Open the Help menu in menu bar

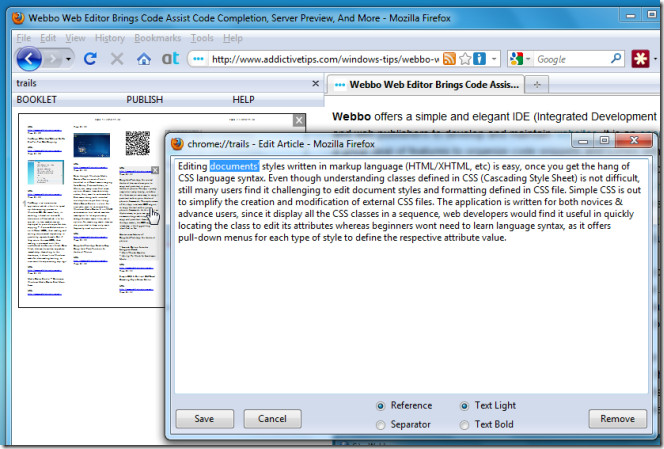coord(232,38)
